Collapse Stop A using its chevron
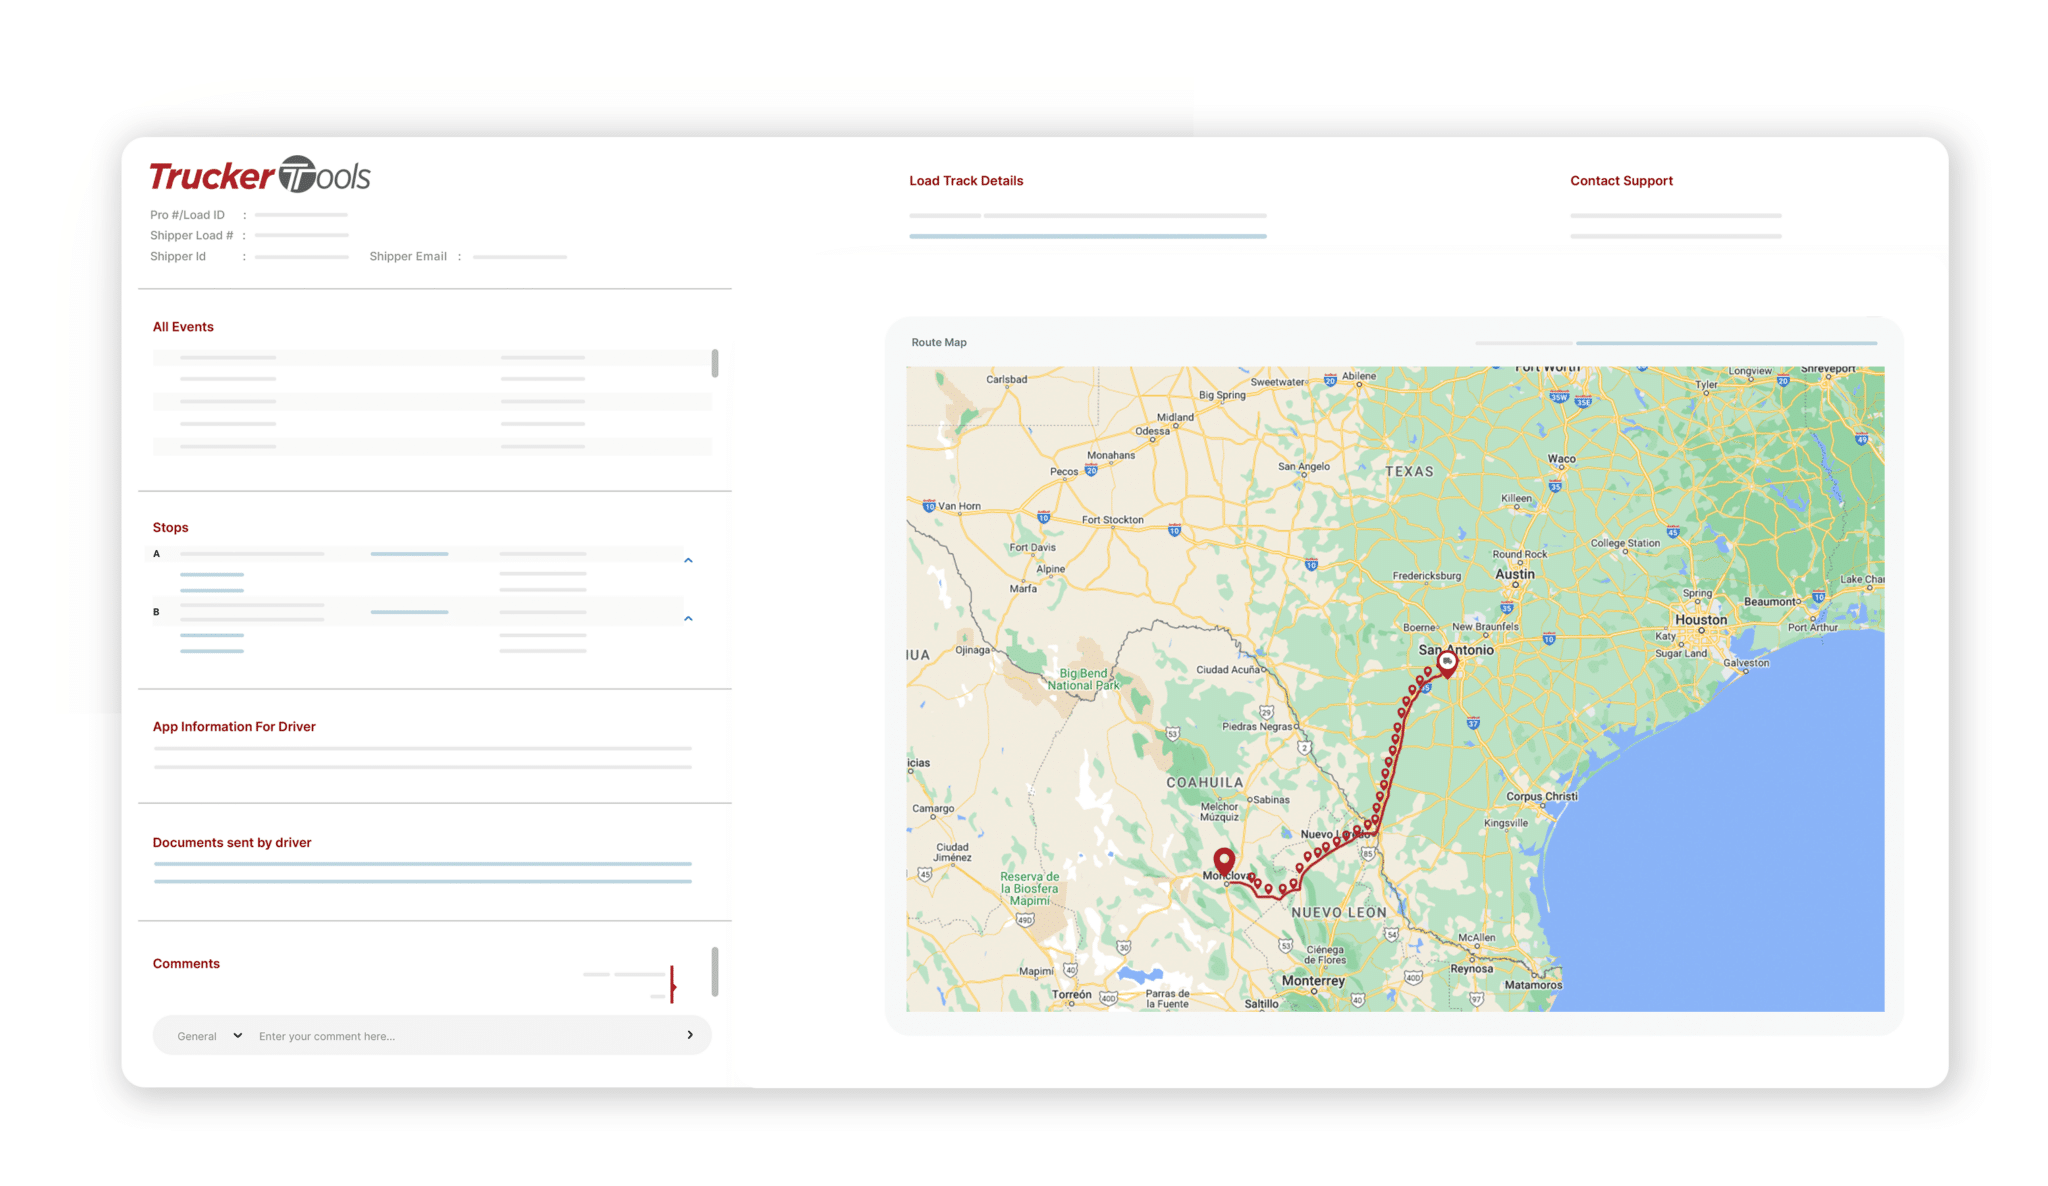The image size is (2048, 1186). point(688,560)
